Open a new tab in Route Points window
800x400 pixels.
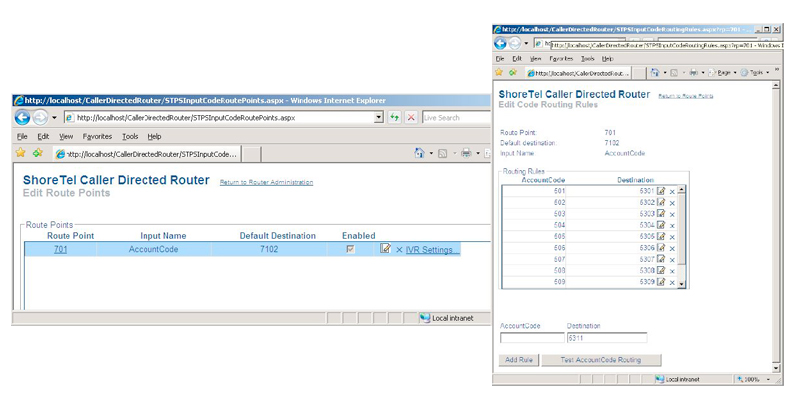(252, 154)
